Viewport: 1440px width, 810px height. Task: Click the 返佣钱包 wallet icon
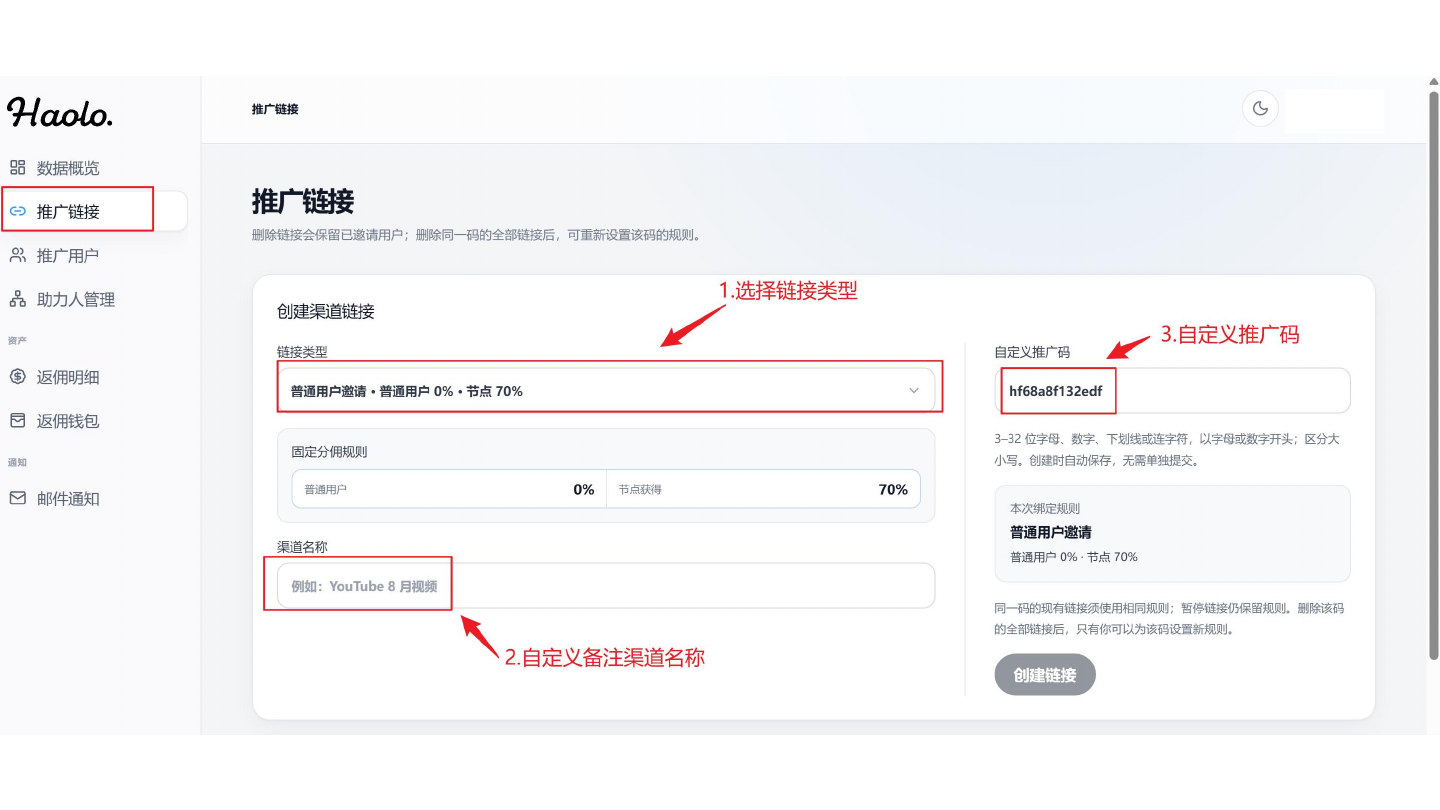(x=17, y=421)
